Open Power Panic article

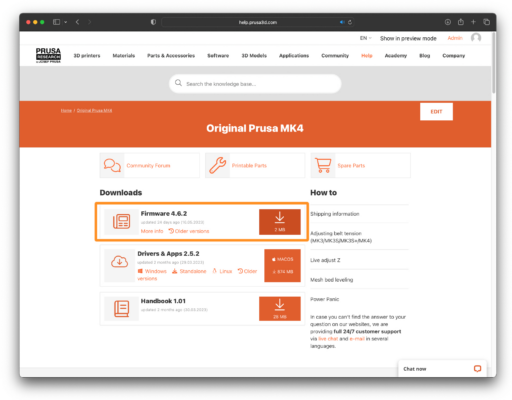pyautogui.click(x=324, y=299)
